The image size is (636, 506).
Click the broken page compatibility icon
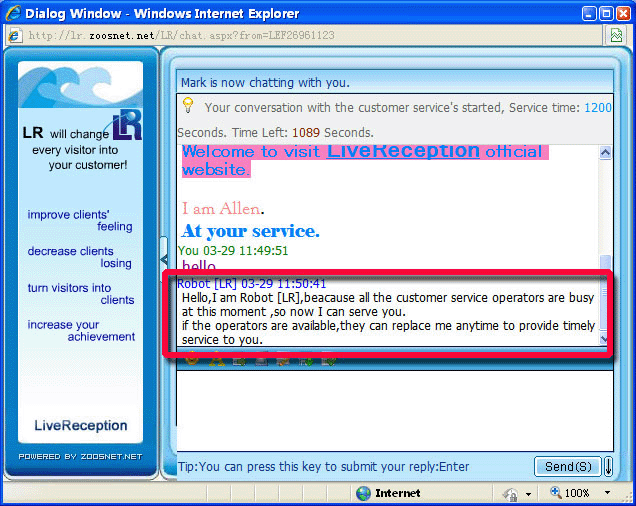(x=616, y=35)
